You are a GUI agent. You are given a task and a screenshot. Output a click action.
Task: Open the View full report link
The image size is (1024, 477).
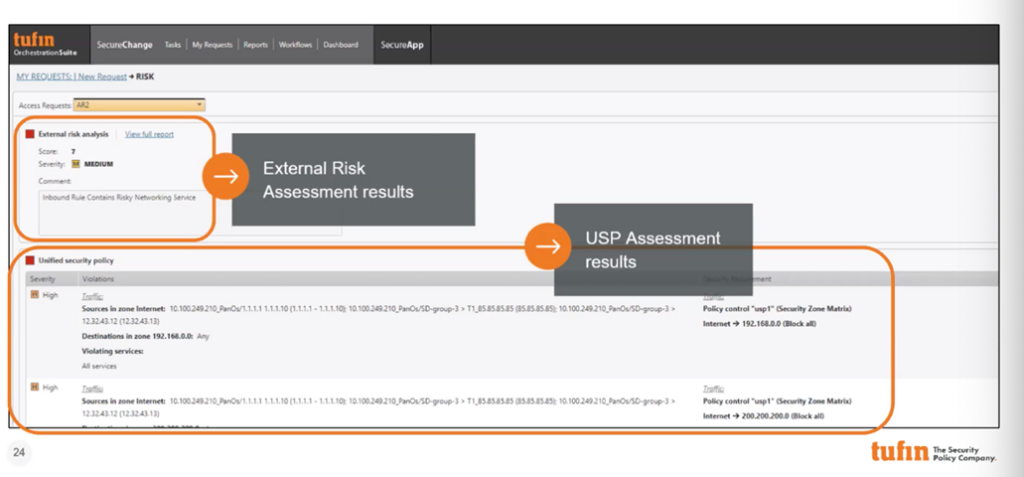[x=149, y=134]
